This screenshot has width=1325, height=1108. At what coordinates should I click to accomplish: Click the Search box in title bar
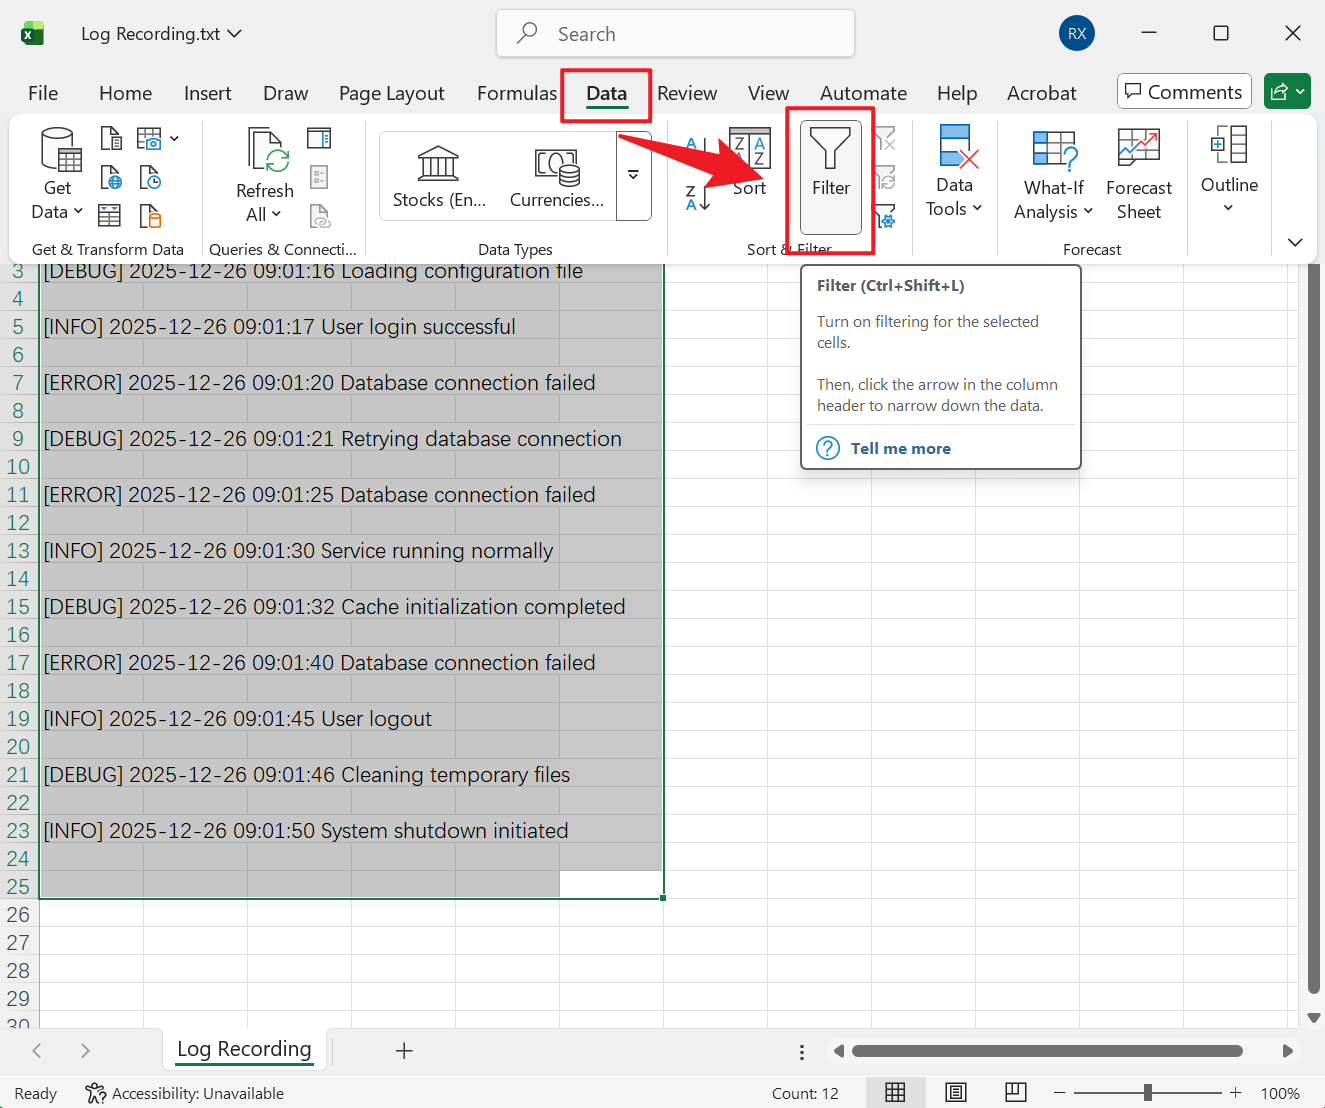point(675,34)
